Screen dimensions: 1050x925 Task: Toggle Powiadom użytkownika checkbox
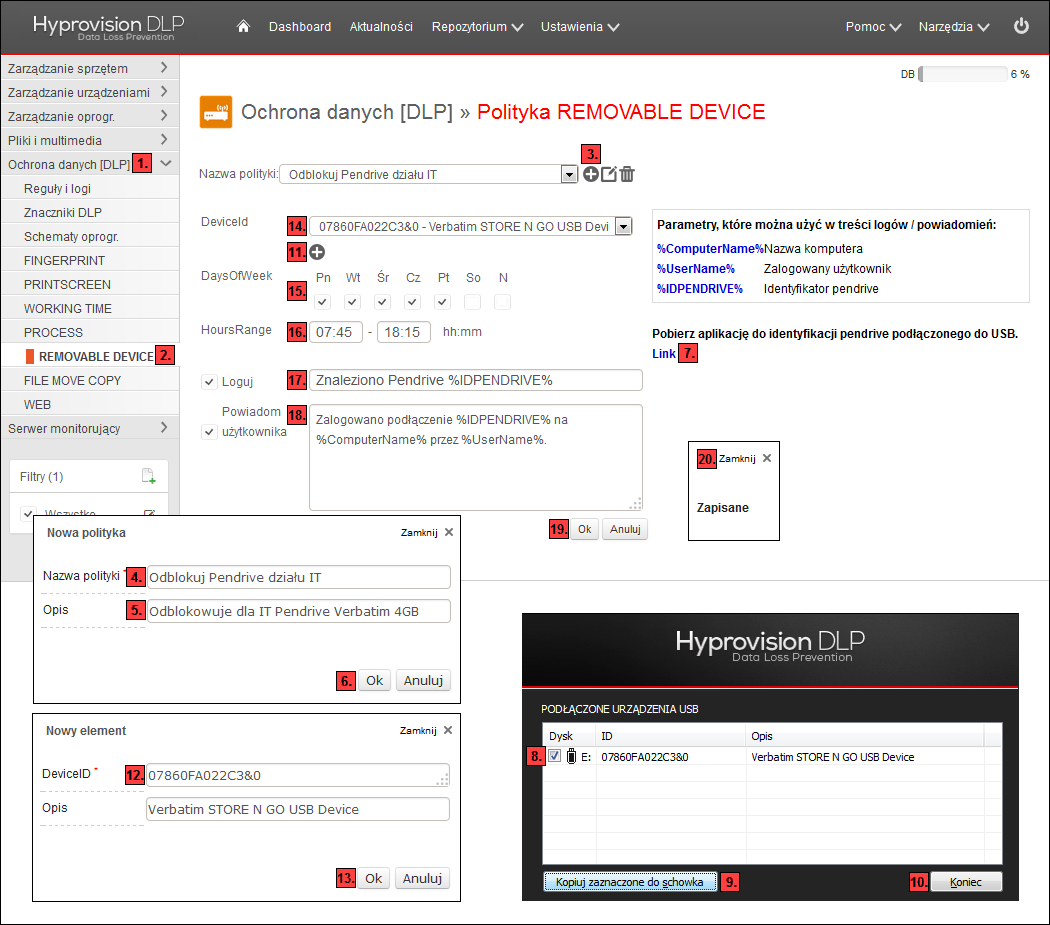[209, 432]
